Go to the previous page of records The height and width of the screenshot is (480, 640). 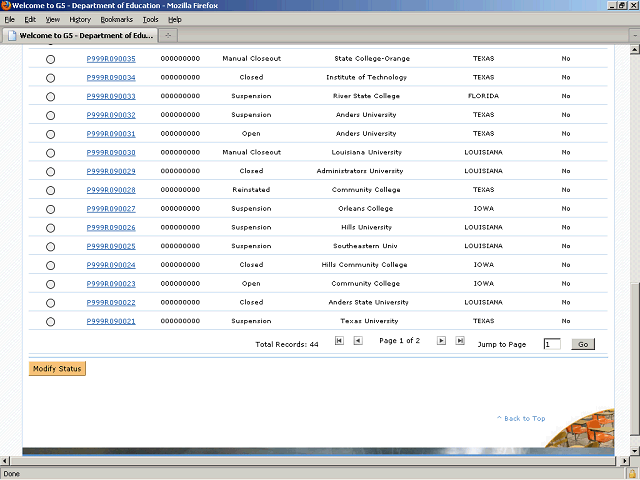(358, 341)
